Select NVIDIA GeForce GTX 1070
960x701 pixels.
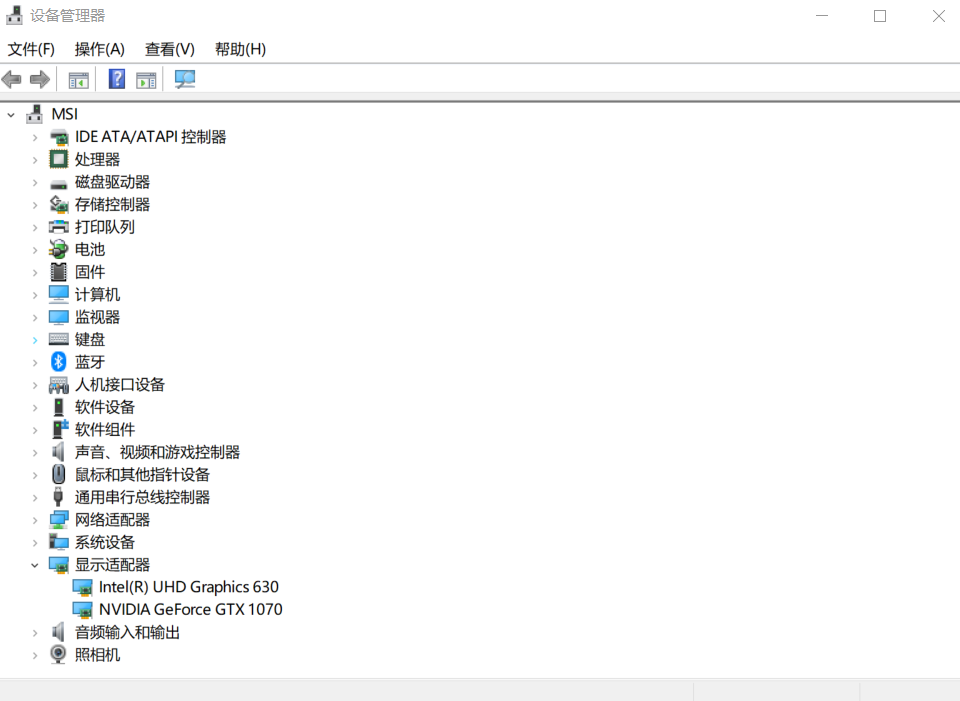190,609
